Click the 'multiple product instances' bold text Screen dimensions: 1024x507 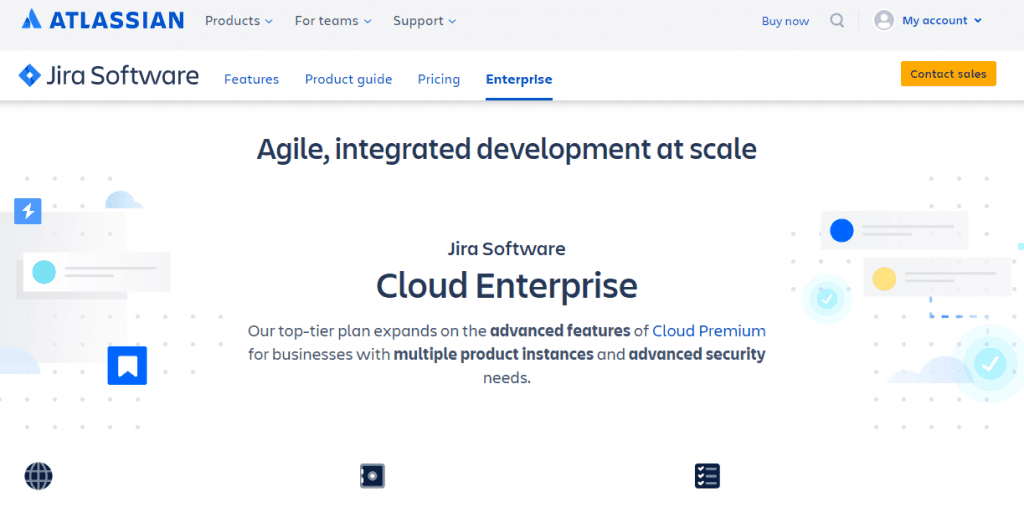pyautogui.click(x=493, y=355)
